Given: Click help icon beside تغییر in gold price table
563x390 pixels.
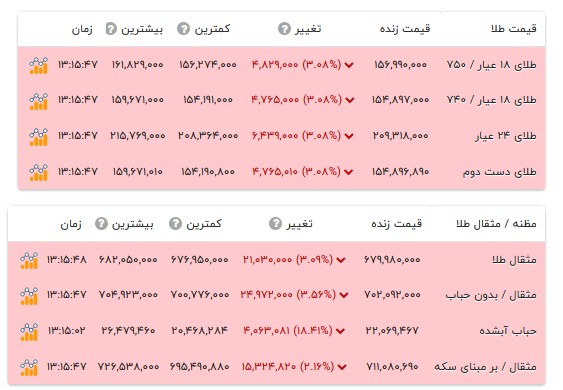Looking at the screenshot, I should 284,28.
